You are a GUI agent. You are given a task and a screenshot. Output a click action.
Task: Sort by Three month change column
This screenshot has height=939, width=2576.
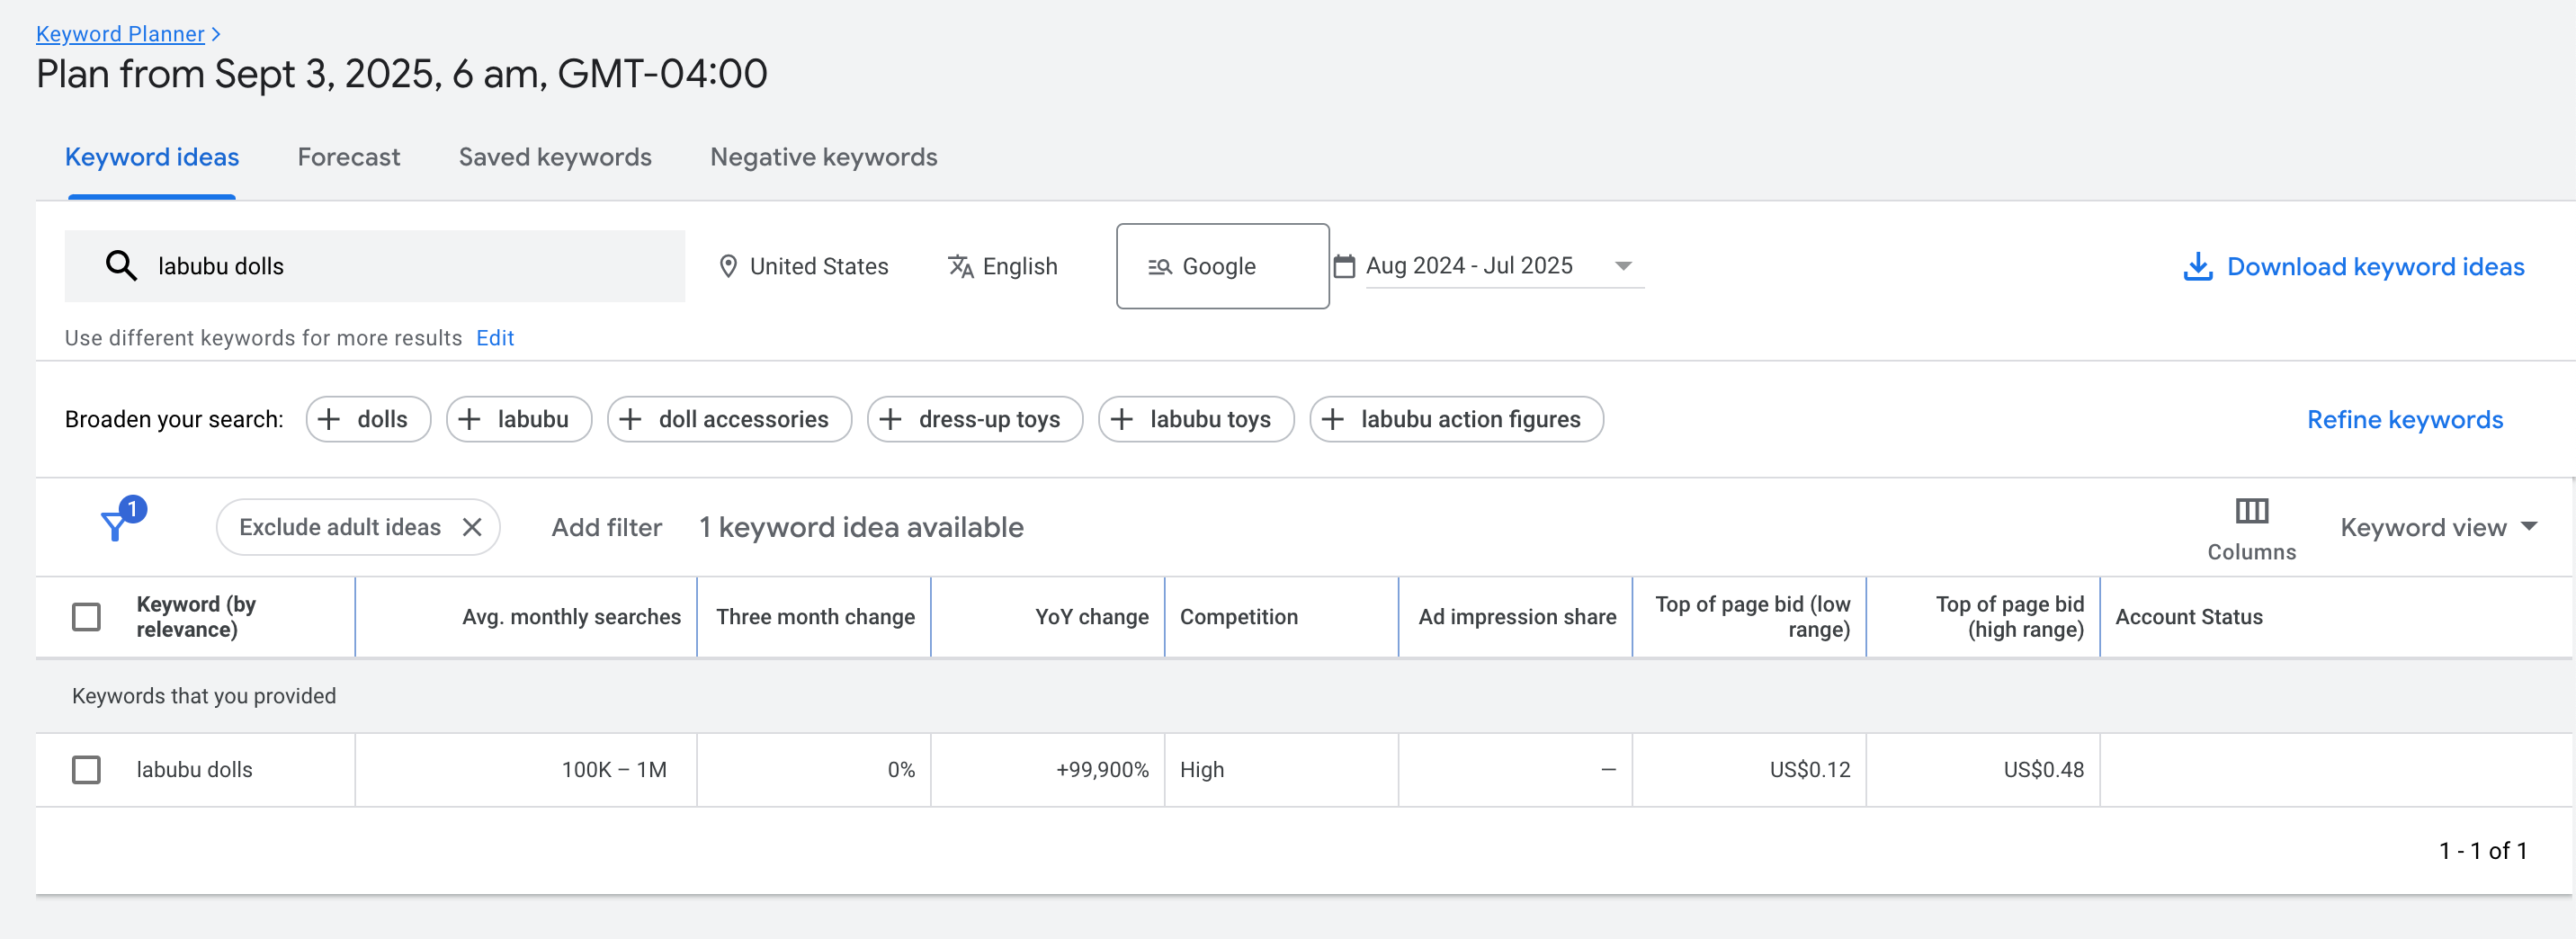pyautogui.click(x=815, y=617)
